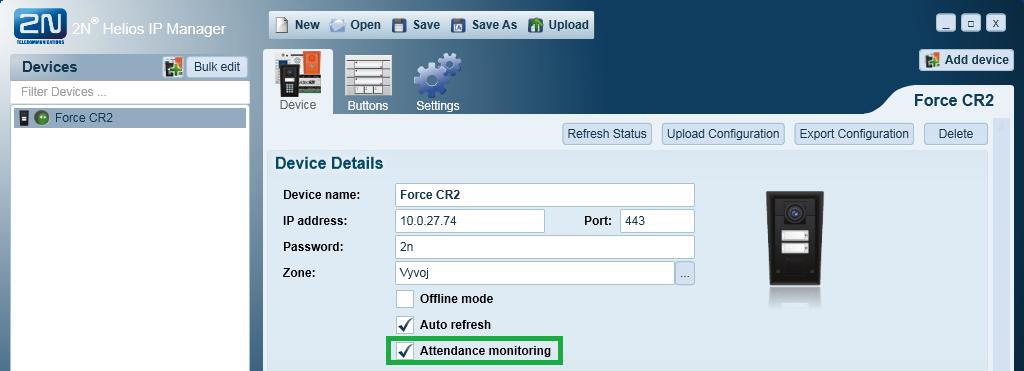This screenshot has height=371, width=1024.
Task: Choose Save As in the toolbar
Action: click(x=485, y=25)
